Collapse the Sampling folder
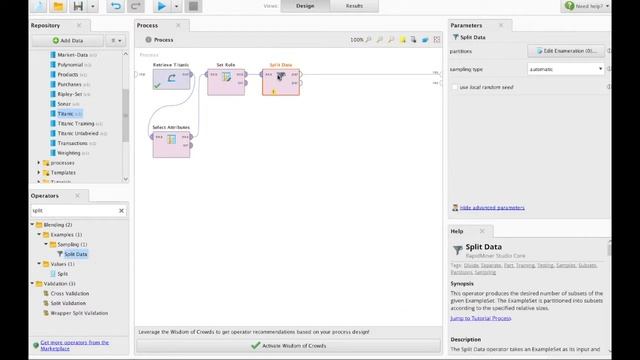Viewport: 640px width, 360px height. click(46, 244)
